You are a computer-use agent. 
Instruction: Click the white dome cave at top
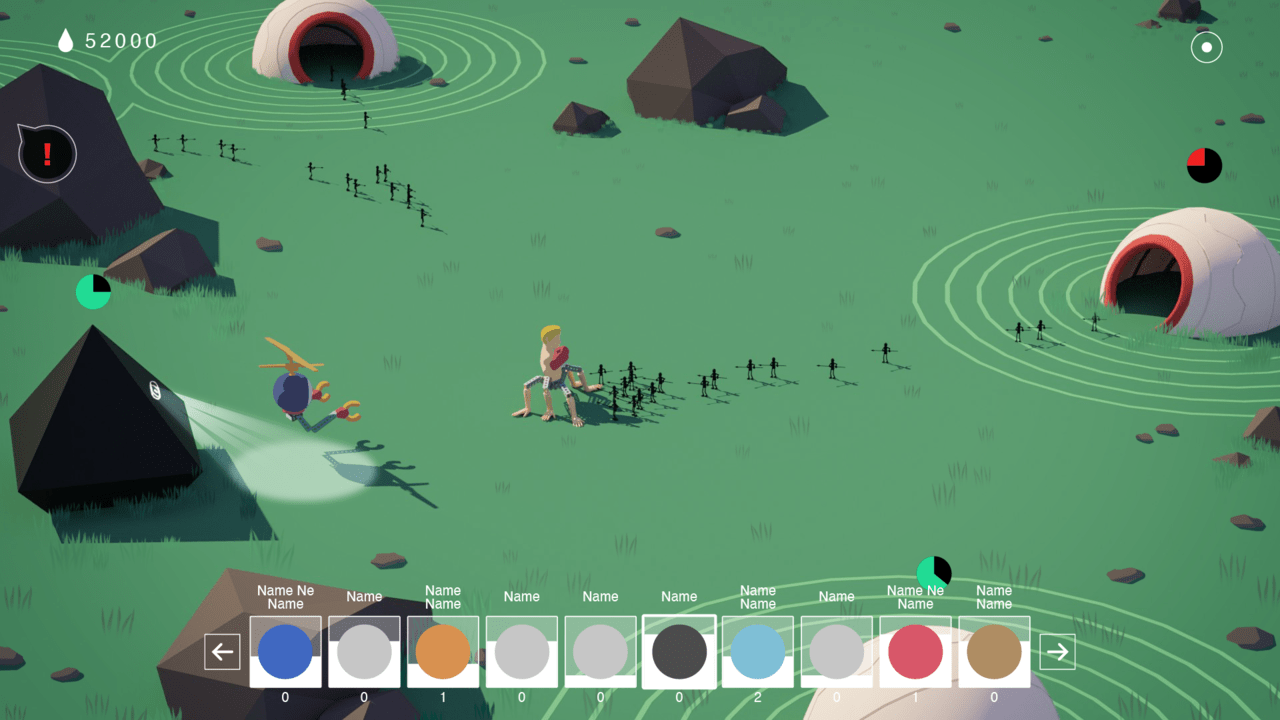pos(326,42)
